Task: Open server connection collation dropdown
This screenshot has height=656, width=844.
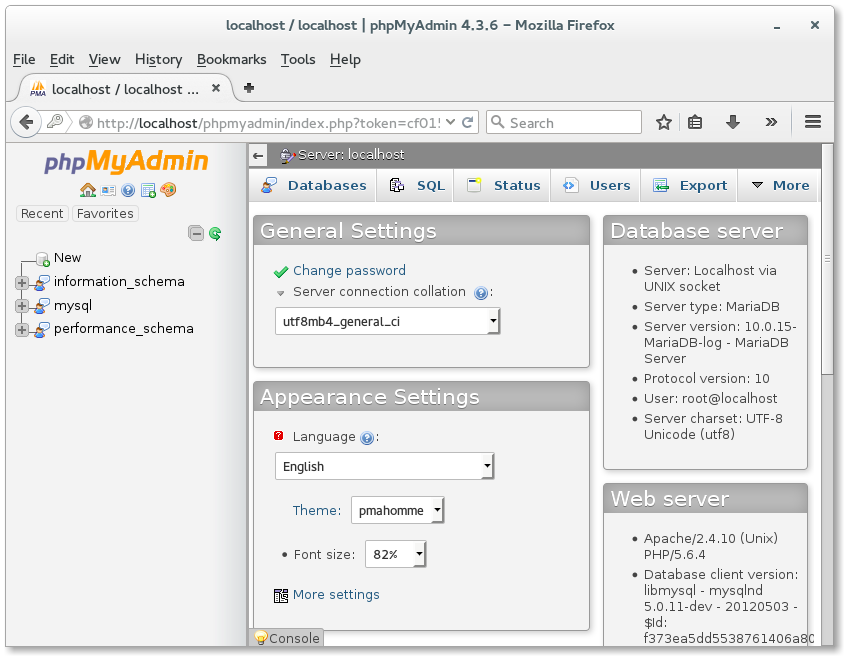Action: point(388,321)
